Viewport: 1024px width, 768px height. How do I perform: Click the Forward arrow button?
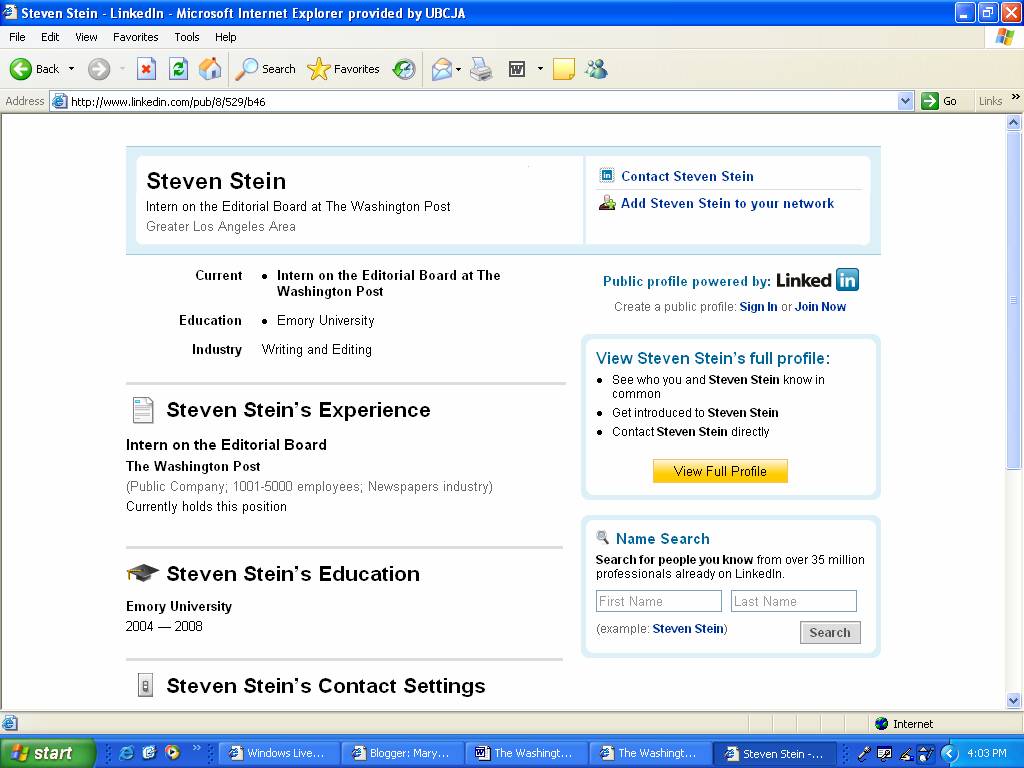[99, 69]
